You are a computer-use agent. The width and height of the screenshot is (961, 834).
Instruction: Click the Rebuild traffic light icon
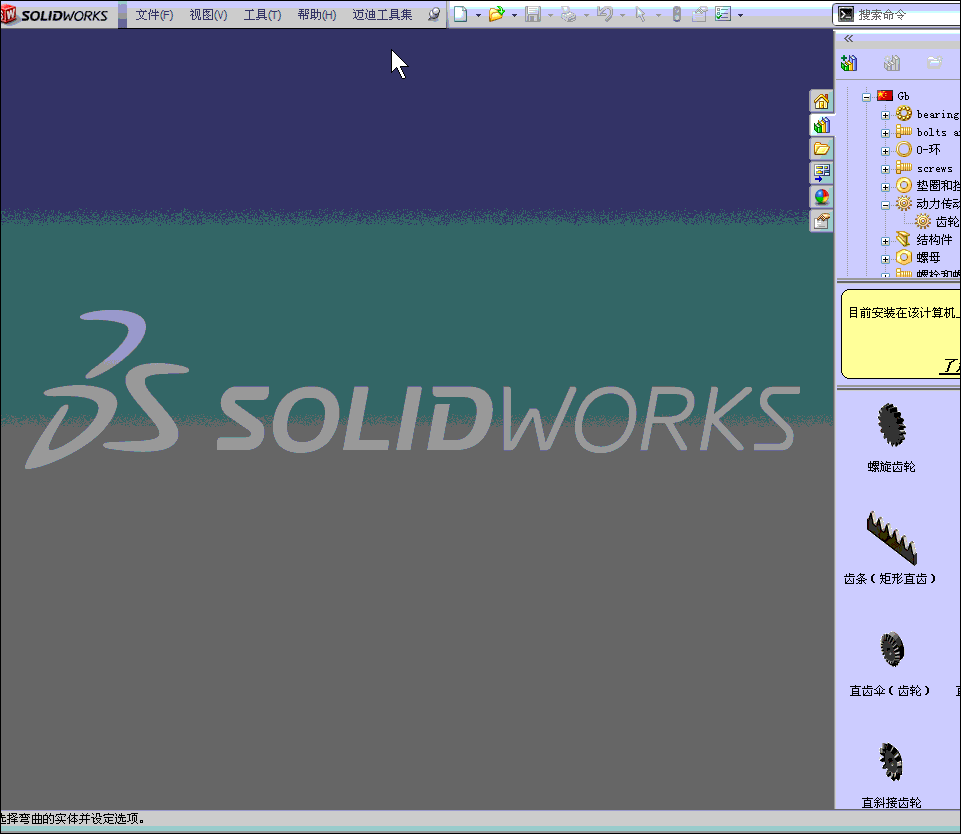coord(677,14)
